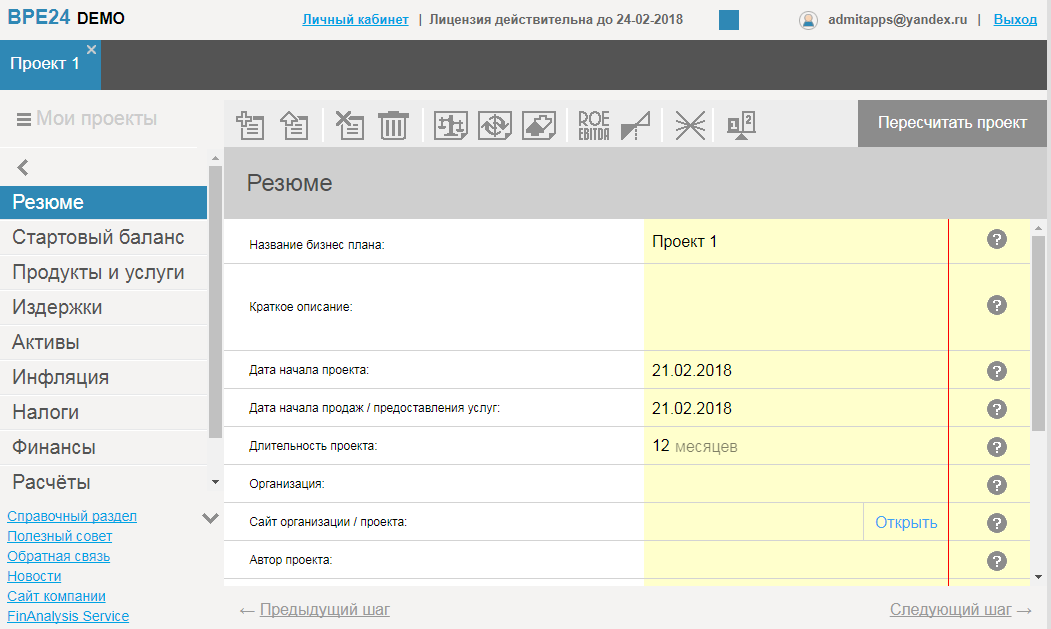Click the Сайт организации input field

[753, 522]
